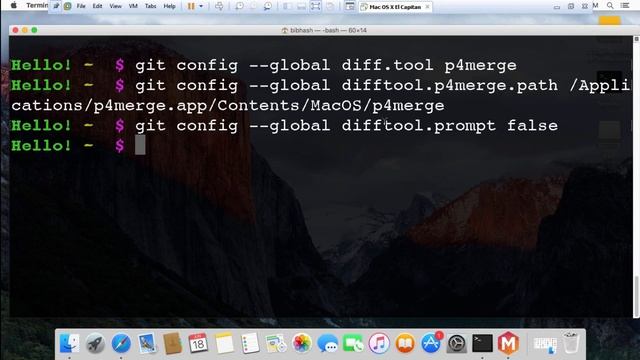Viewport: 640px width, 360px height.
Task: Open Terminal app menu in Mac menu bar
Action: point(37,6)
